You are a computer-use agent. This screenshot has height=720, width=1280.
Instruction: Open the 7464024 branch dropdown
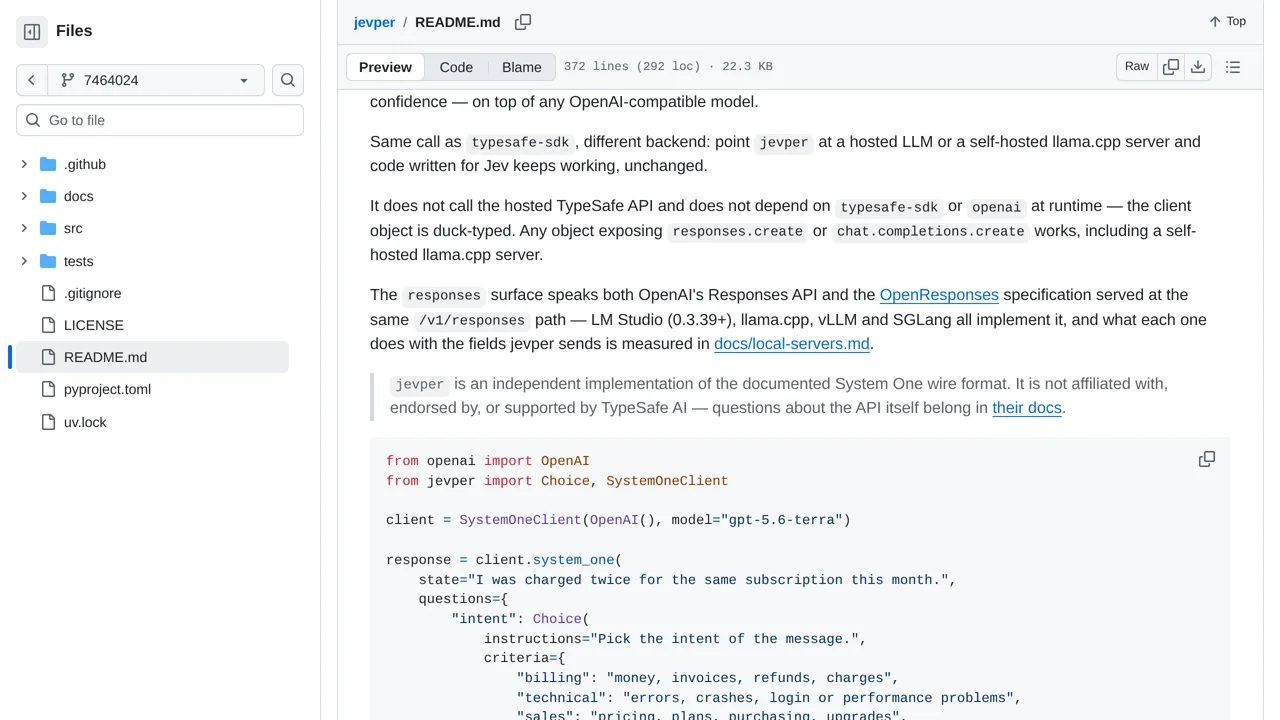pyautogui.click(x=156, y=80)
